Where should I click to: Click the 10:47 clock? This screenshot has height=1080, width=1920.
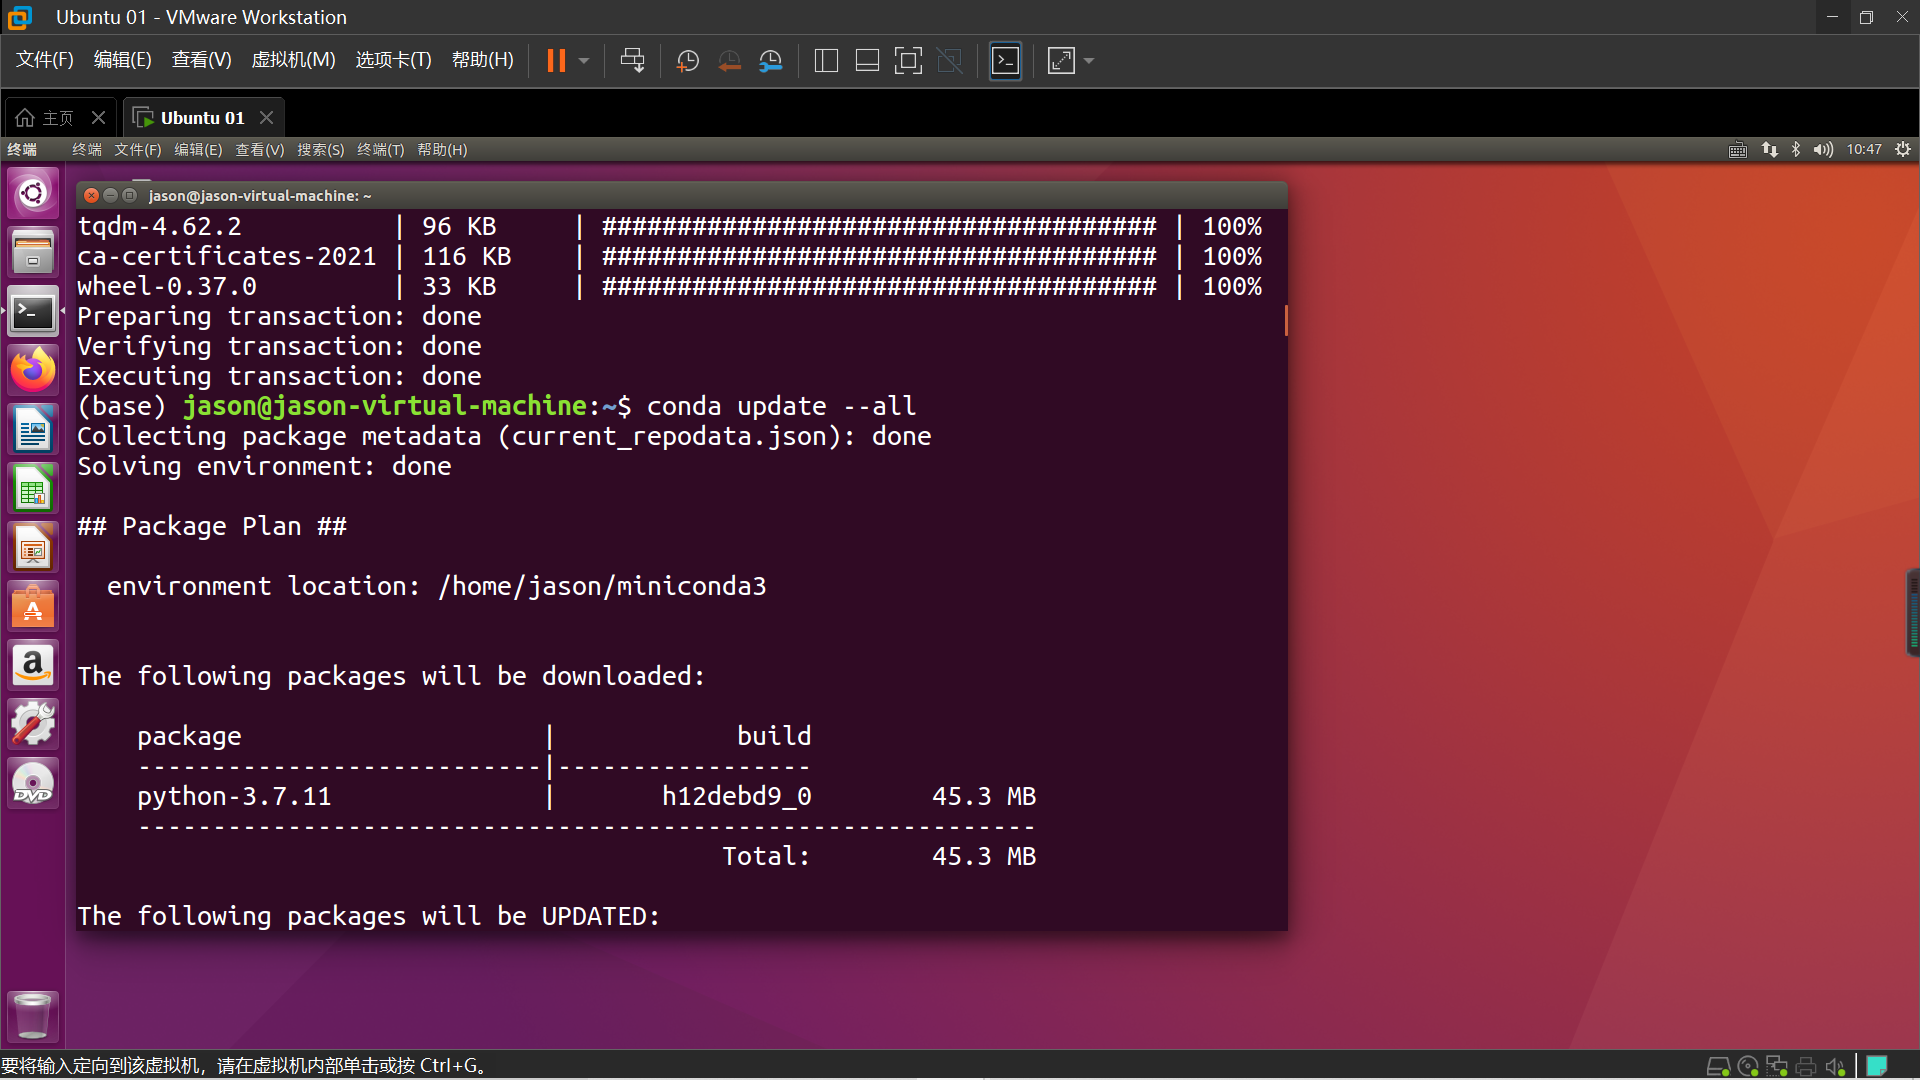point(1864,150)
